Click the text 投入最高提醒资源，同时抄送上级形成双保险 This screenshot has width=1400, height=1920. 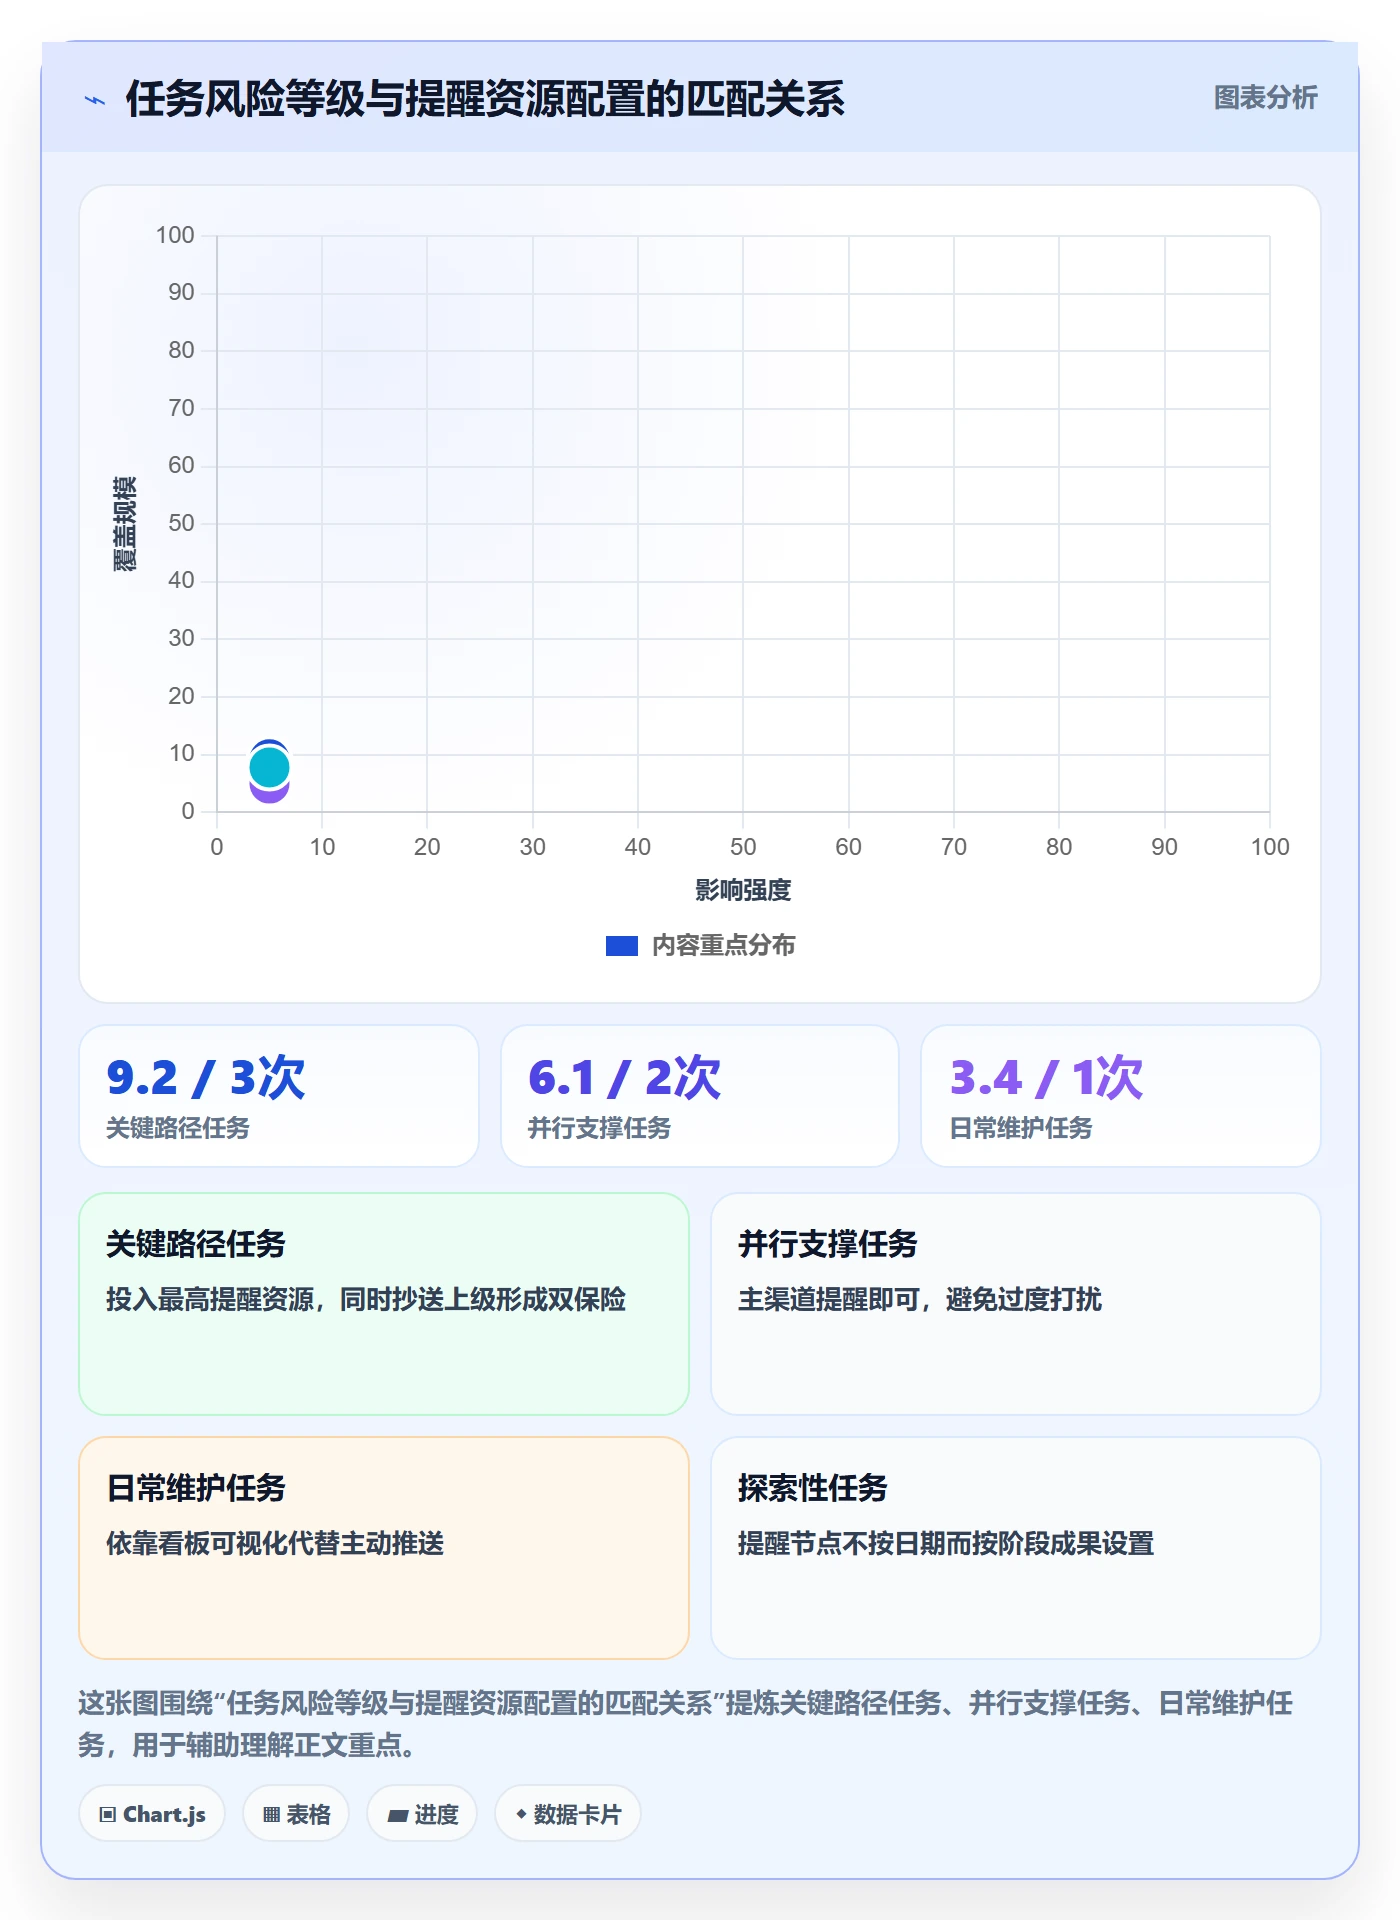366,1299
